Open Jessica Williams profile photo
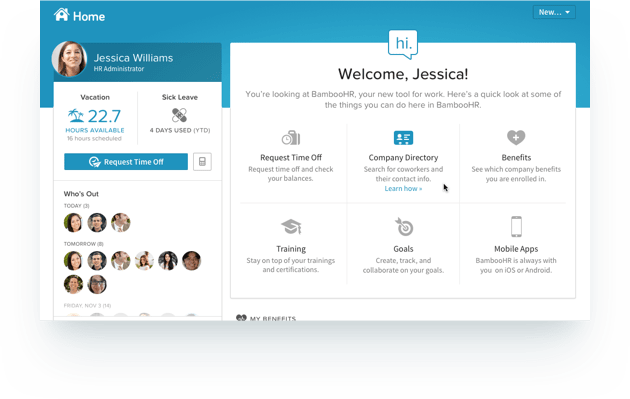The image size is (630, 399). [70, 59]
